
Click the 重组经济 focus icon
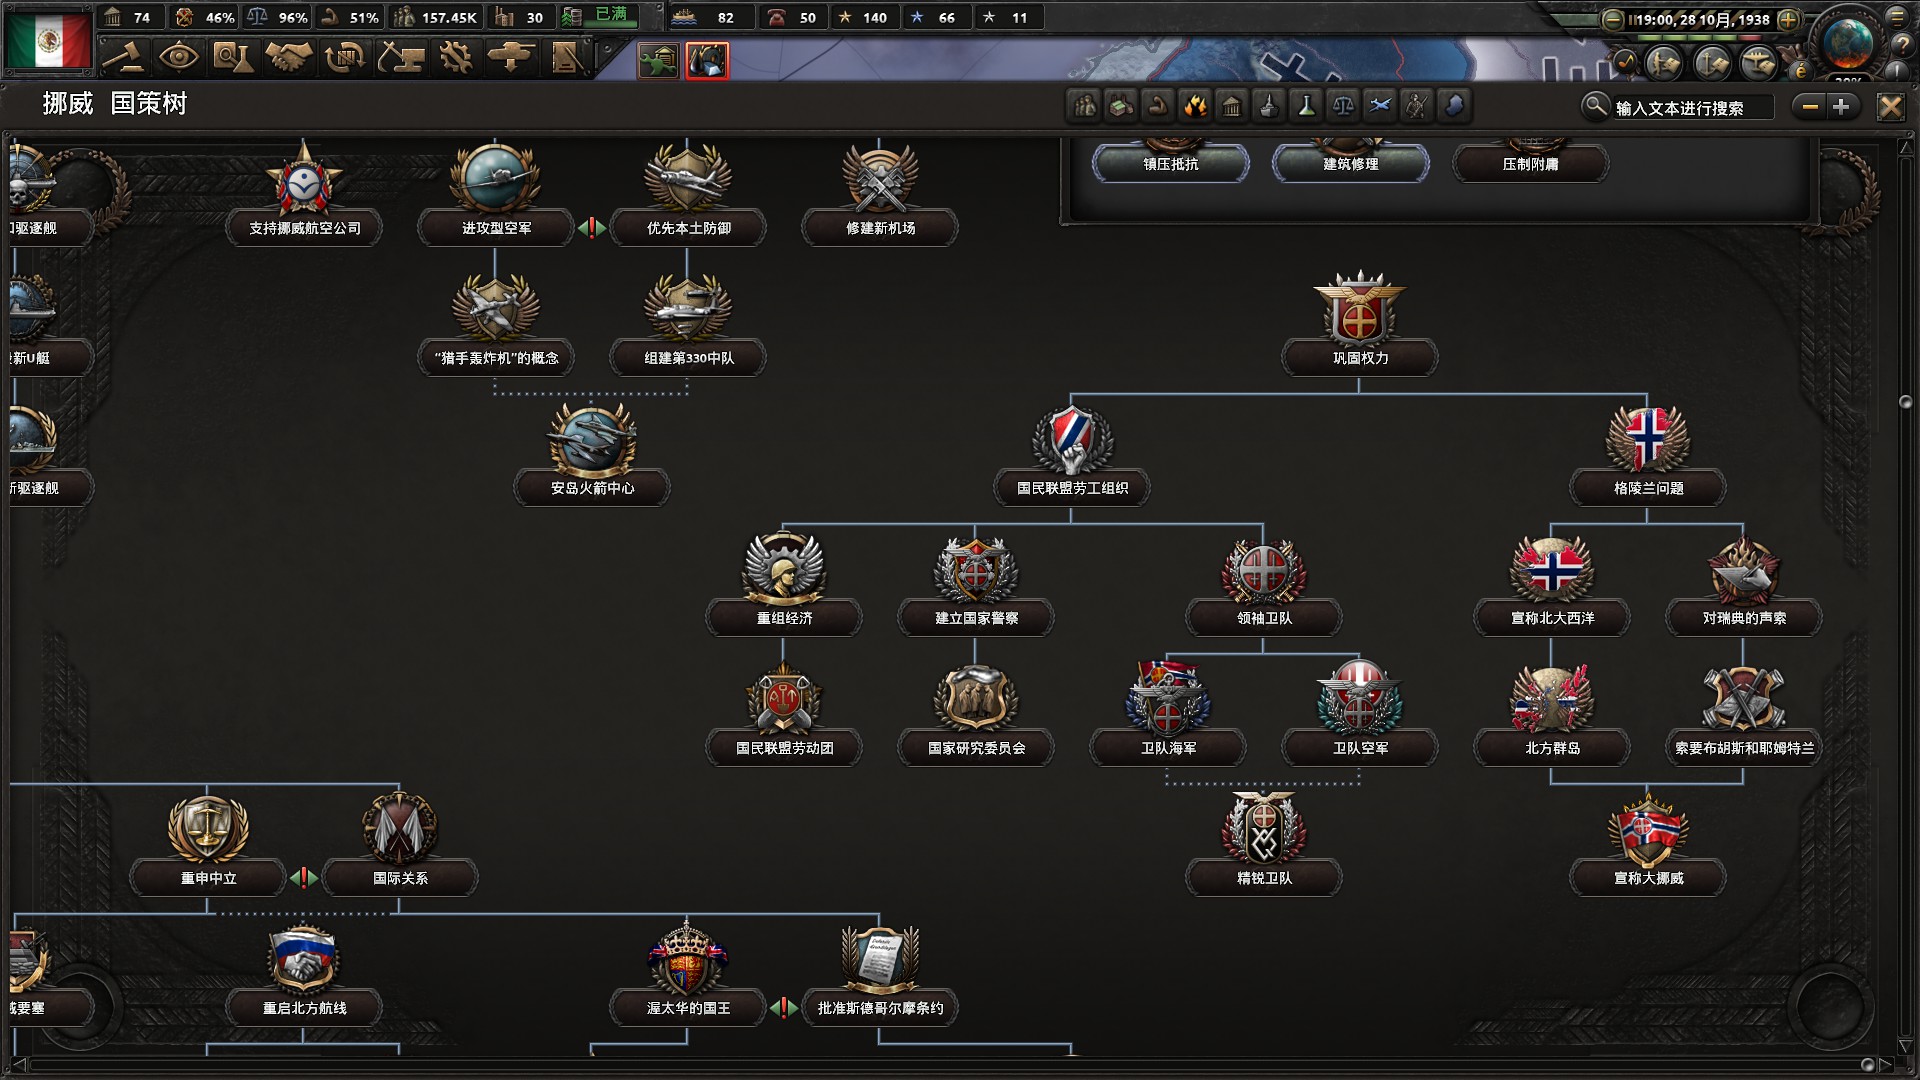click(x=784, y=569)
